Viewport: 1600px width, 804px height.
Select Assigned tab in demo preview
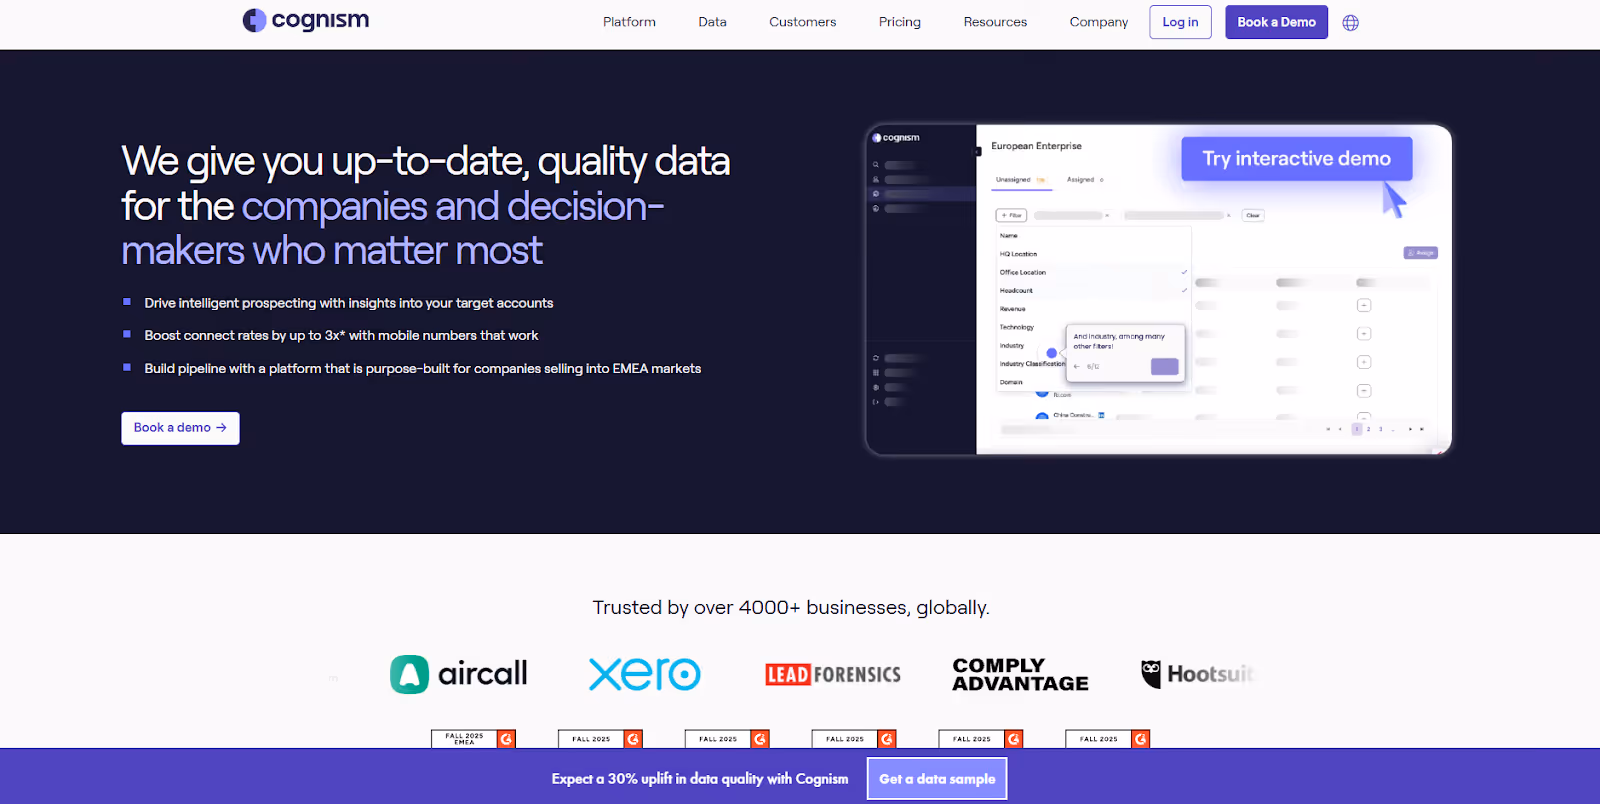coord(1085,180)
